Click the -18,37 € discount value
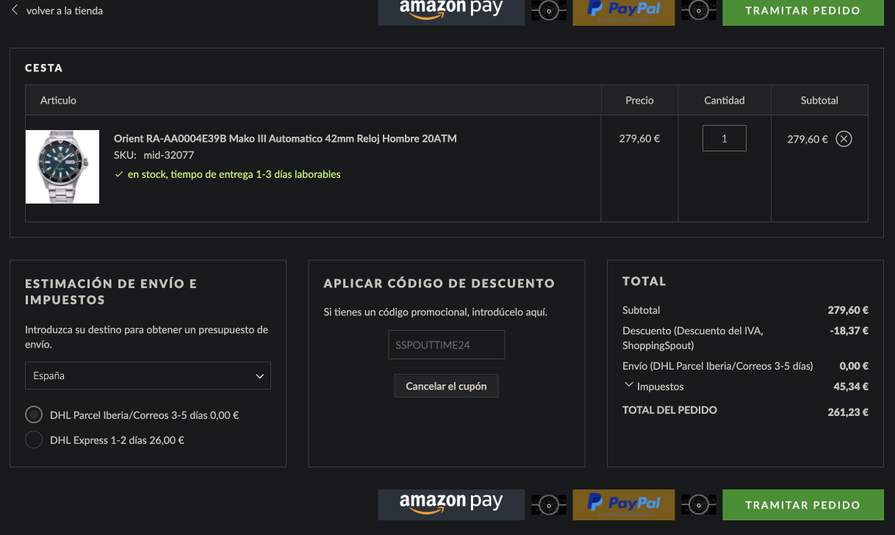The width and height of the screenshot is (895, 535). pos(849,330)
